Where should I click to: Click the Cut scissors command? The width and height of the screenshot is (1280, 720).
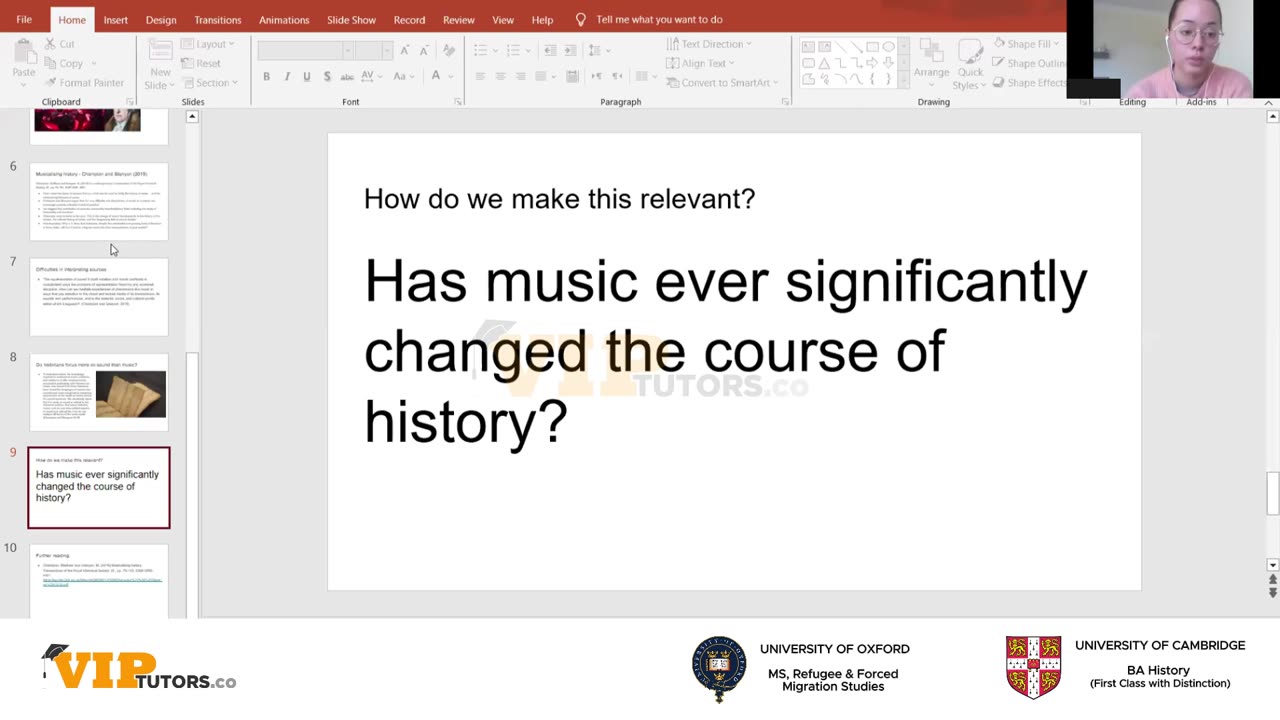click(x=60, y=44)
